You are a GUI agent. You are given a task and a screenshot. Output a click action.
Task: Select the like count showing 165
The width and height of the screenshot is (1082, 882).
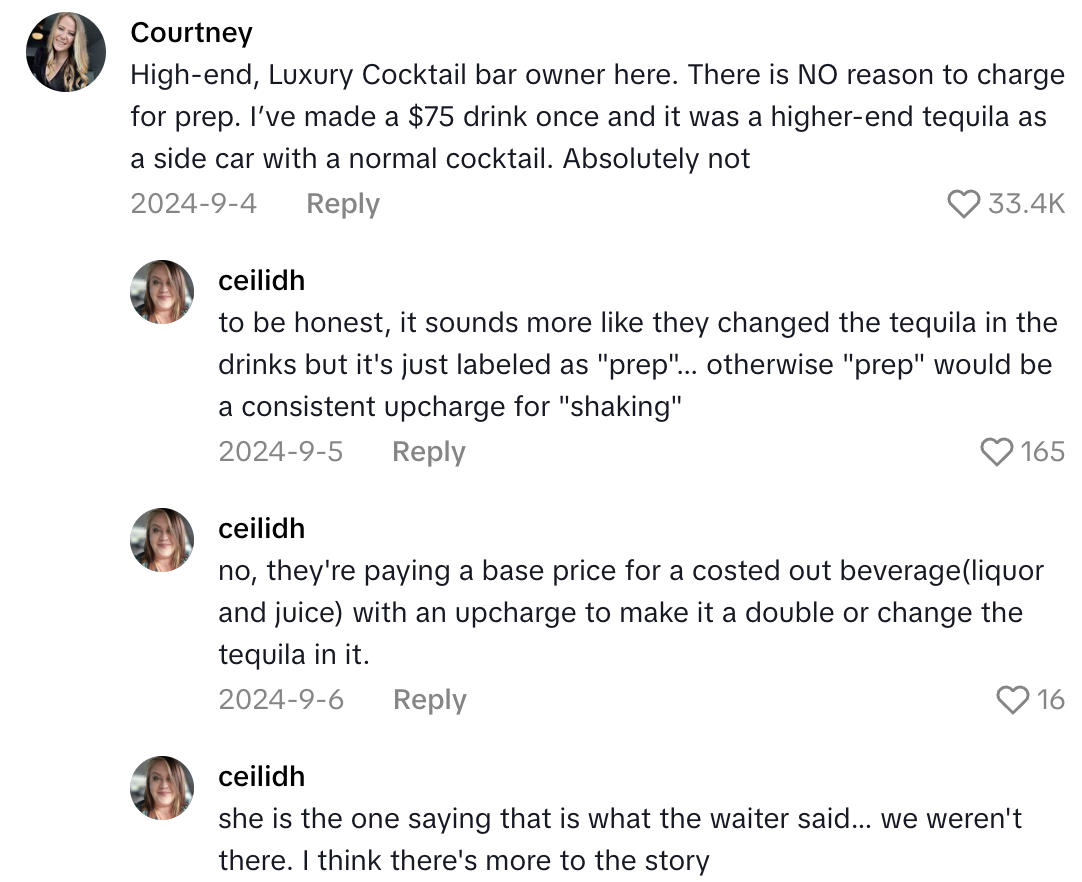click(x=1046, y=452)
